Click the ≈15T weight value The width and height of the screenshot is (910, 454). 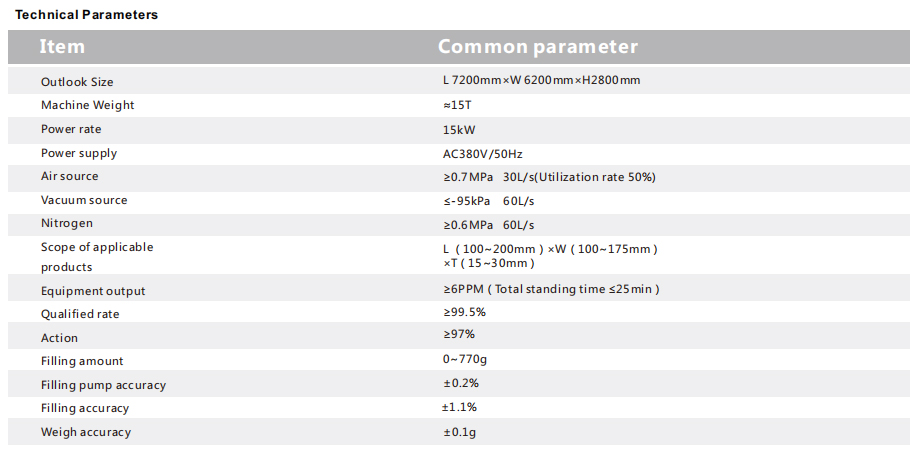click(x=456, y=105)
